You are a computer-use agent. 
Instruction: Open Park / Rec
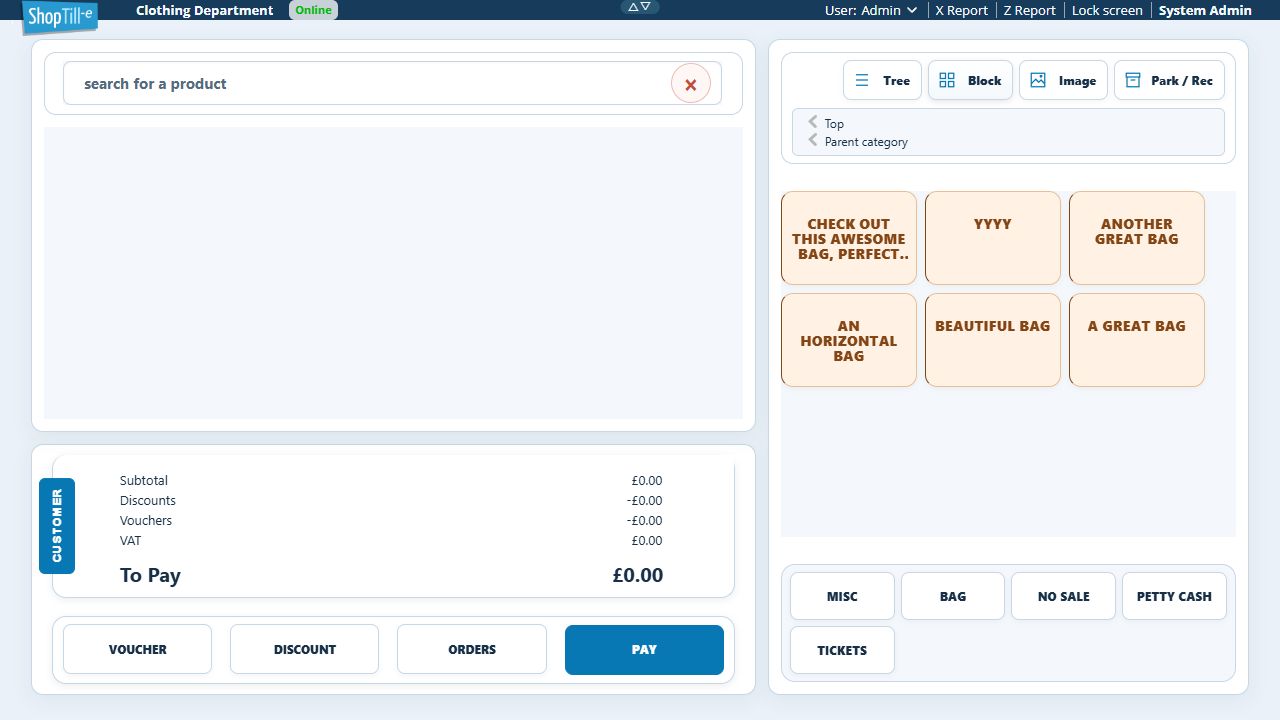tap(1169, 80)
